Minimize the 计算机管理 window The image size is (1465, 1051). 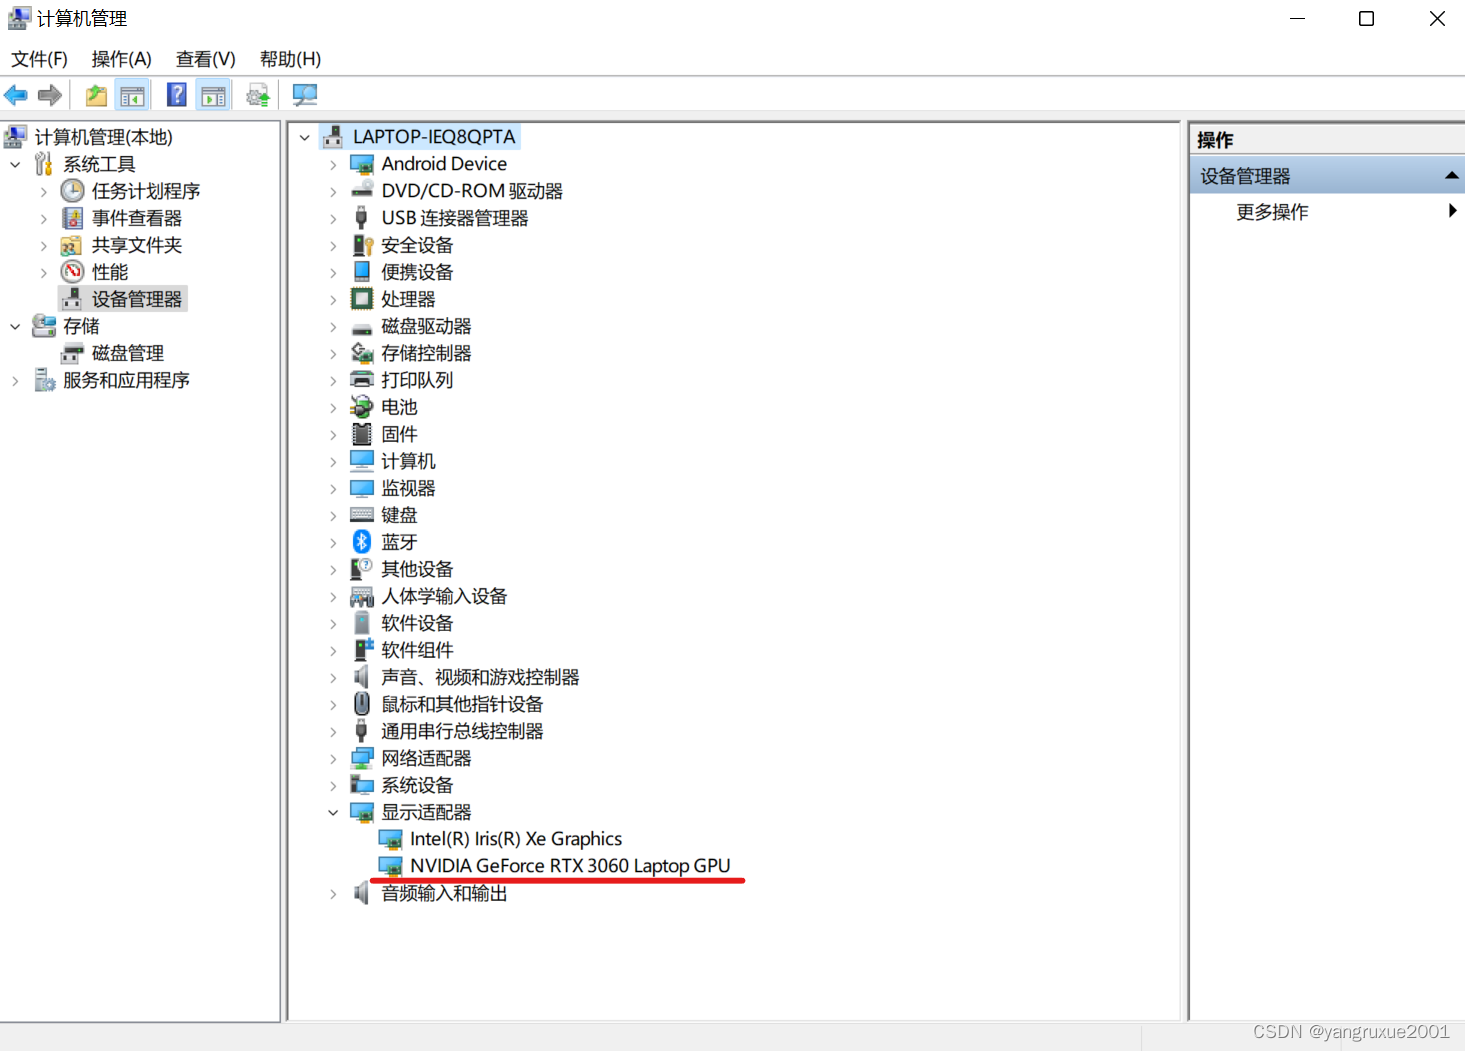point(1297,19)
